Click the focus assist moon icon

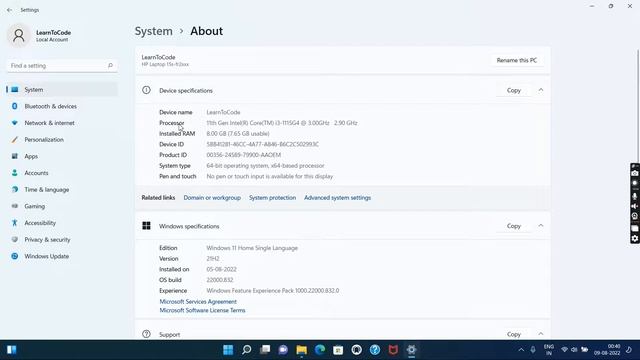[629, 350]
